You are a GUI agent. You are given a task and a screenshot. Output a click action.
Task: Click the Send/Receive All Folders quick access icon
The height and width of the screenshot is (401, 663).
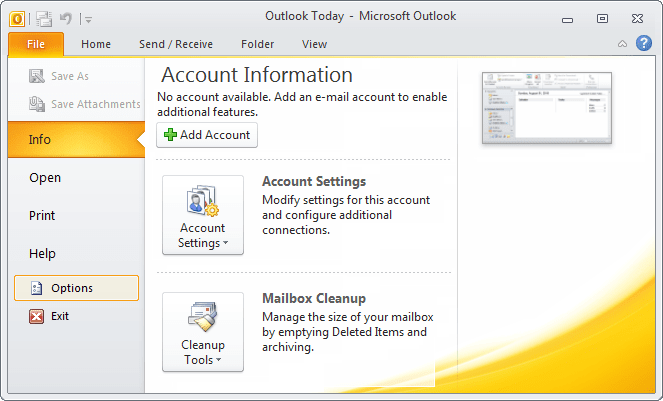(x=44, y=19)
